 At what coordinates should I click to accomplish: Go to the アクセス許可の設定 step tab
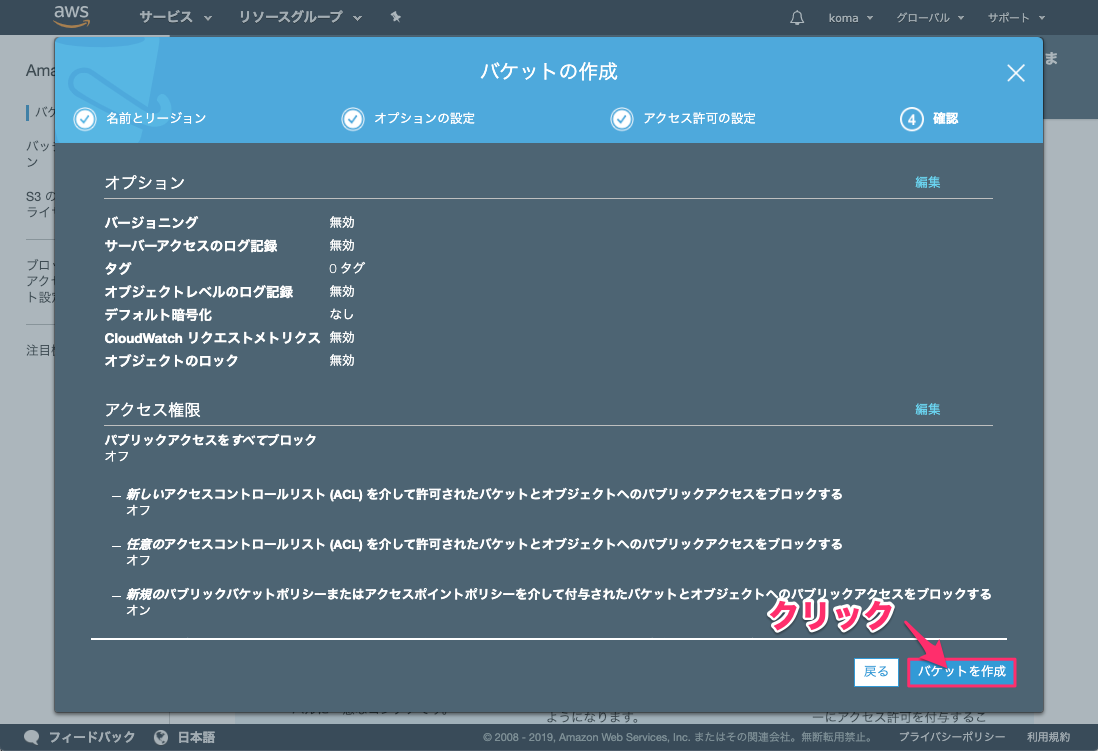point(699,119)
